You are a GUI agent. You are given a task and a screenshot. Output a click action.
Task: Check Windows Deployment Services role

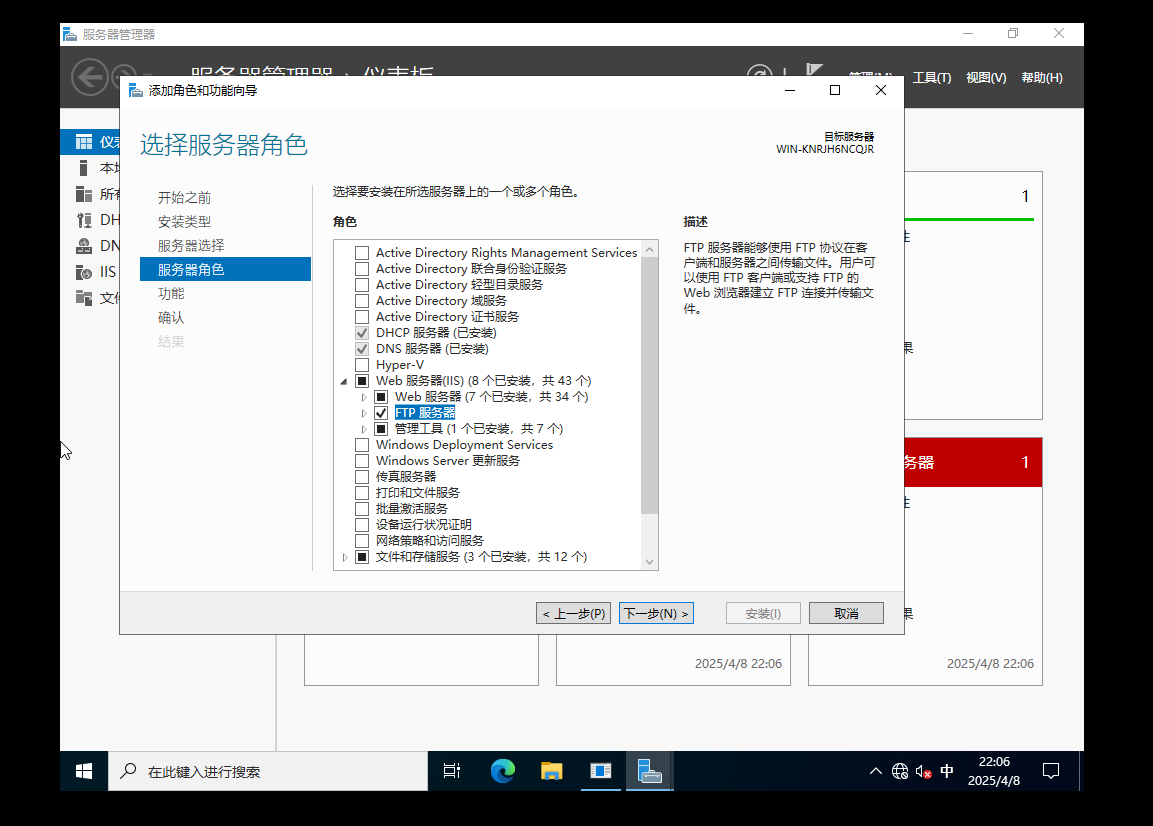(x=362, y=445)
